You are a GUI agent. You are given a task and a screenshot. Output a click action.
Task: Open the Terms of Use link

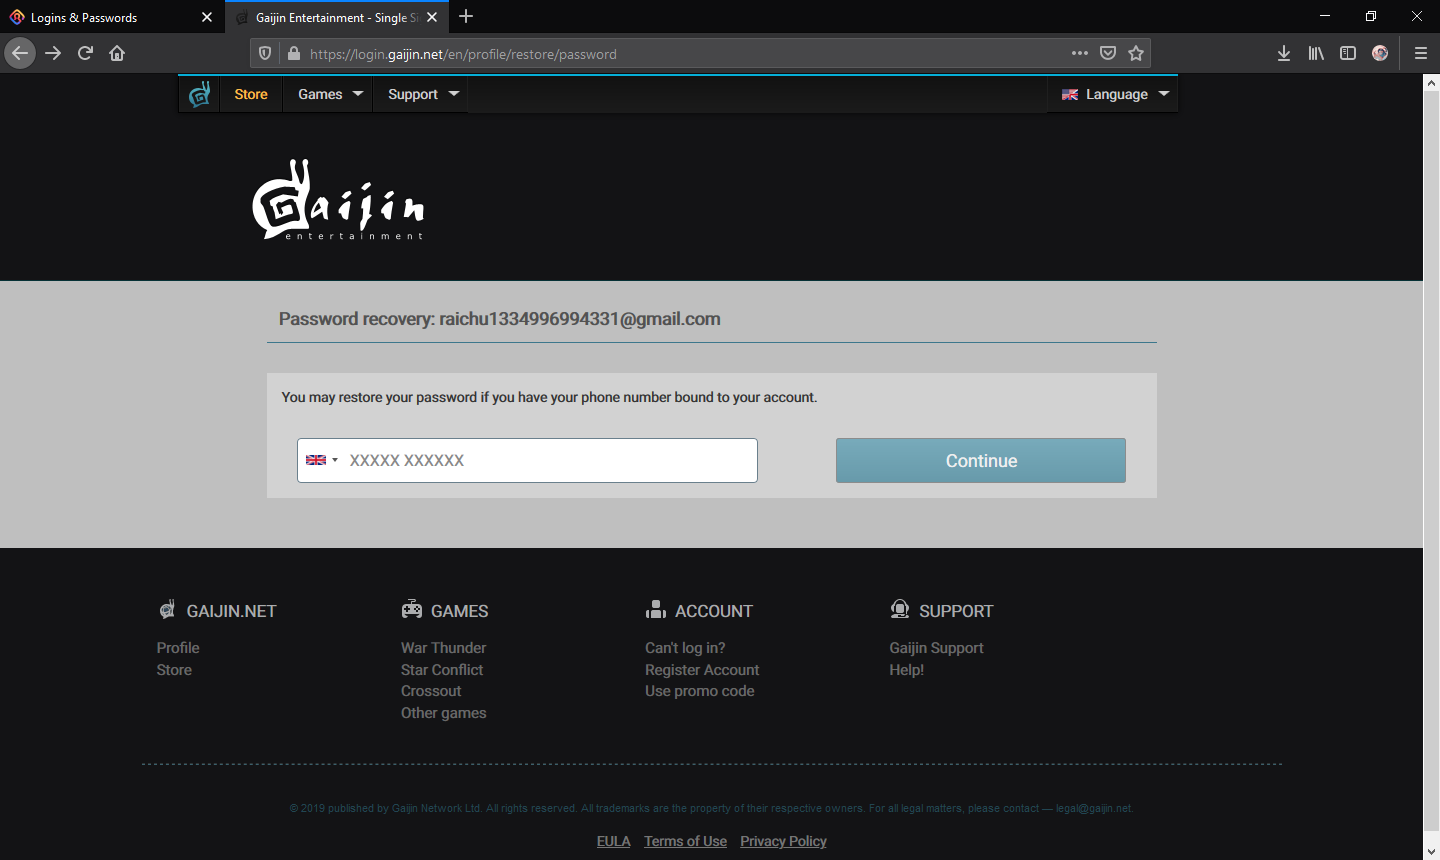pyautogui.click(x=685, y=841)
